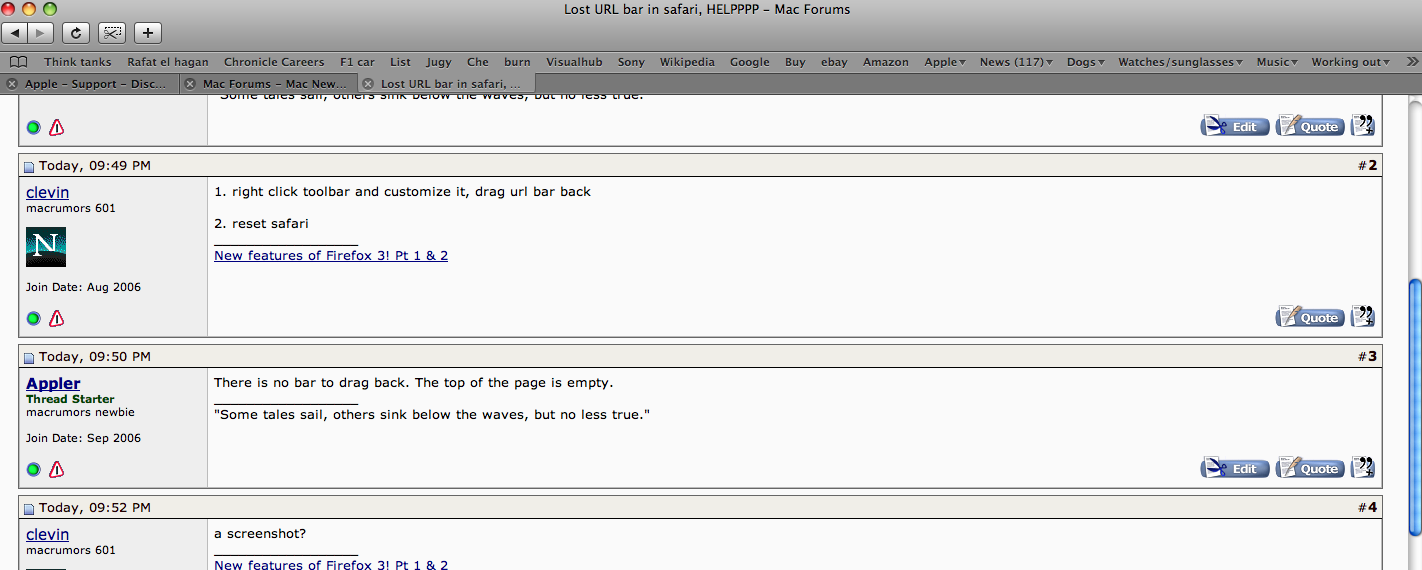
Task: Click the green online status icon in post #2
Action: tap(33, 318)
